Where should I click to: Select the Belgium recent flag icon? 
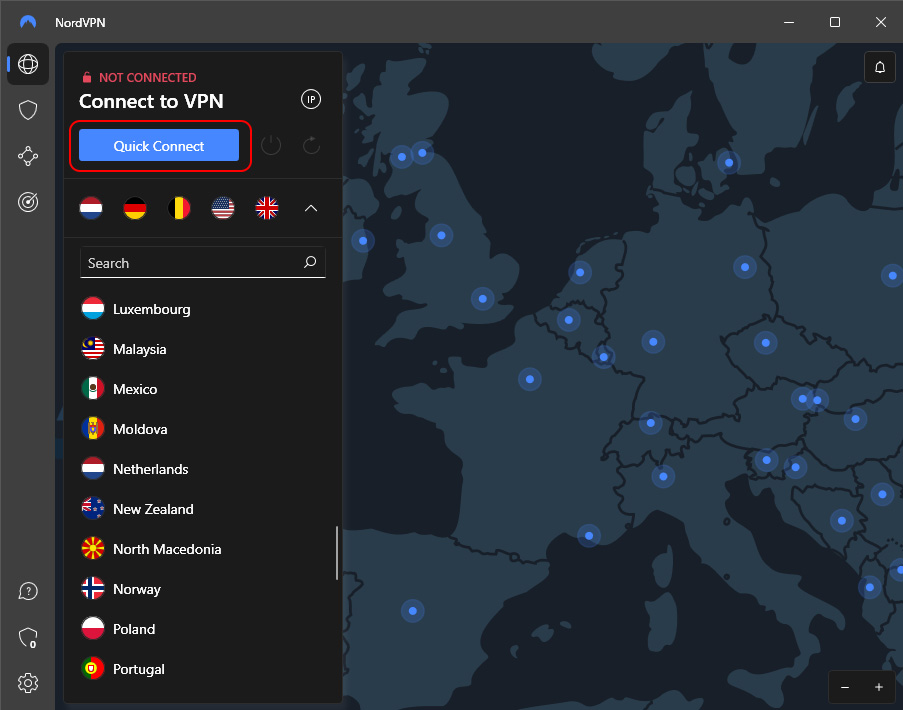coord(179,208)
